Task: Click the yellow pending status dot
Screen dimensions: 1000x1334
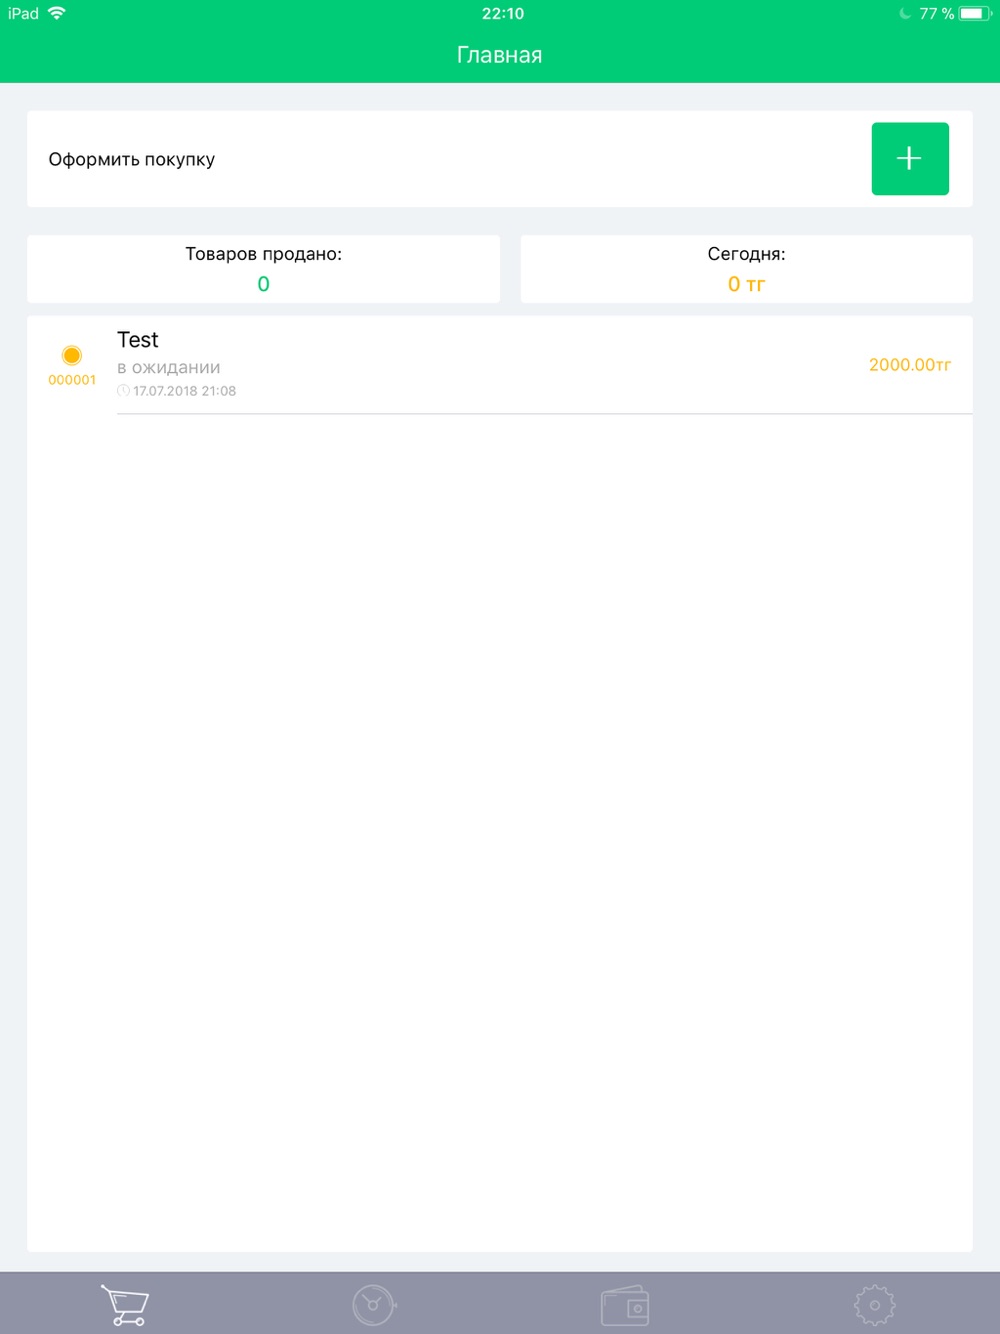Action: (x=72, y=355)
